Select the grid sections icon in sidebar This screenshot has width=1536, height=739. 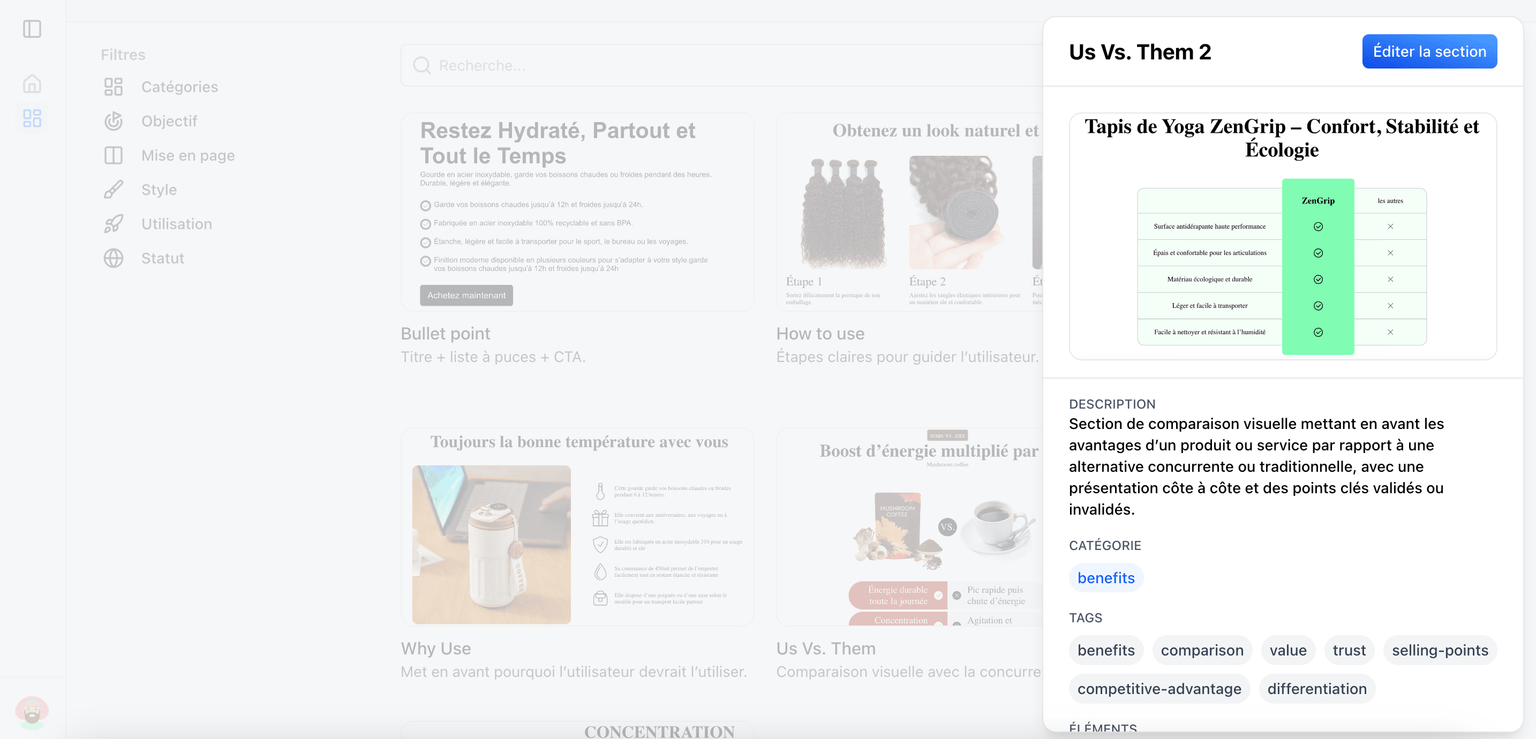click(32, 119)
